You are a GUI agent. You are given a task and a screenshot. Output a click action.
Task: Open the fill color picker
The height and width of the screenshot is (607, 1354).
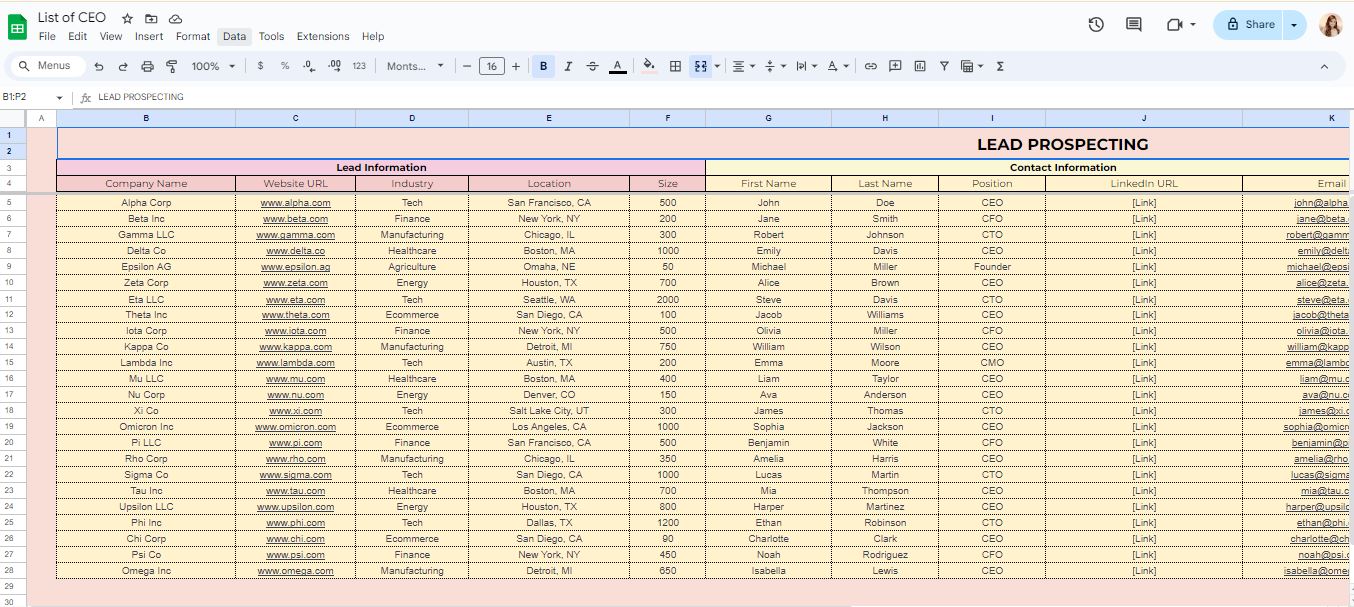[x=649, y=66]
